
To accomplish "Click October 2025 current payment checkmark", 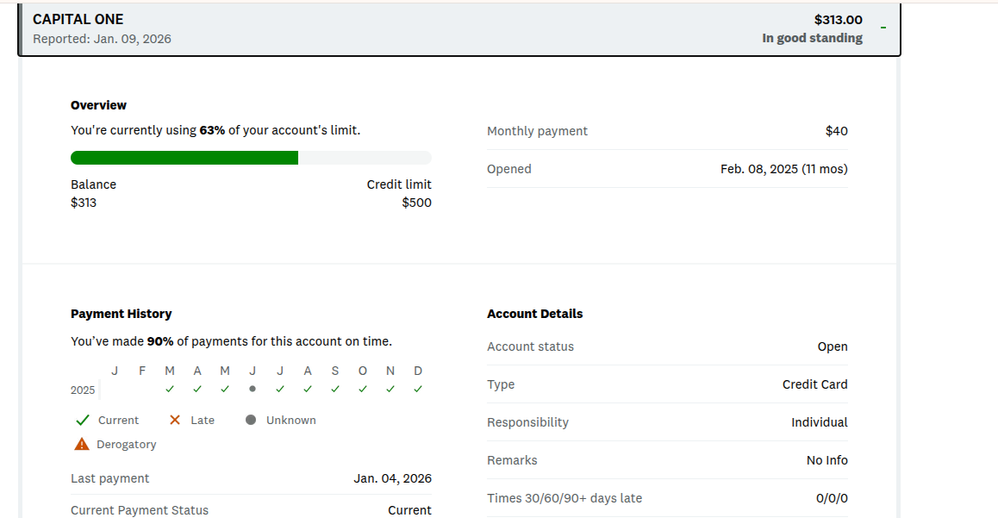I will [363, 389].
